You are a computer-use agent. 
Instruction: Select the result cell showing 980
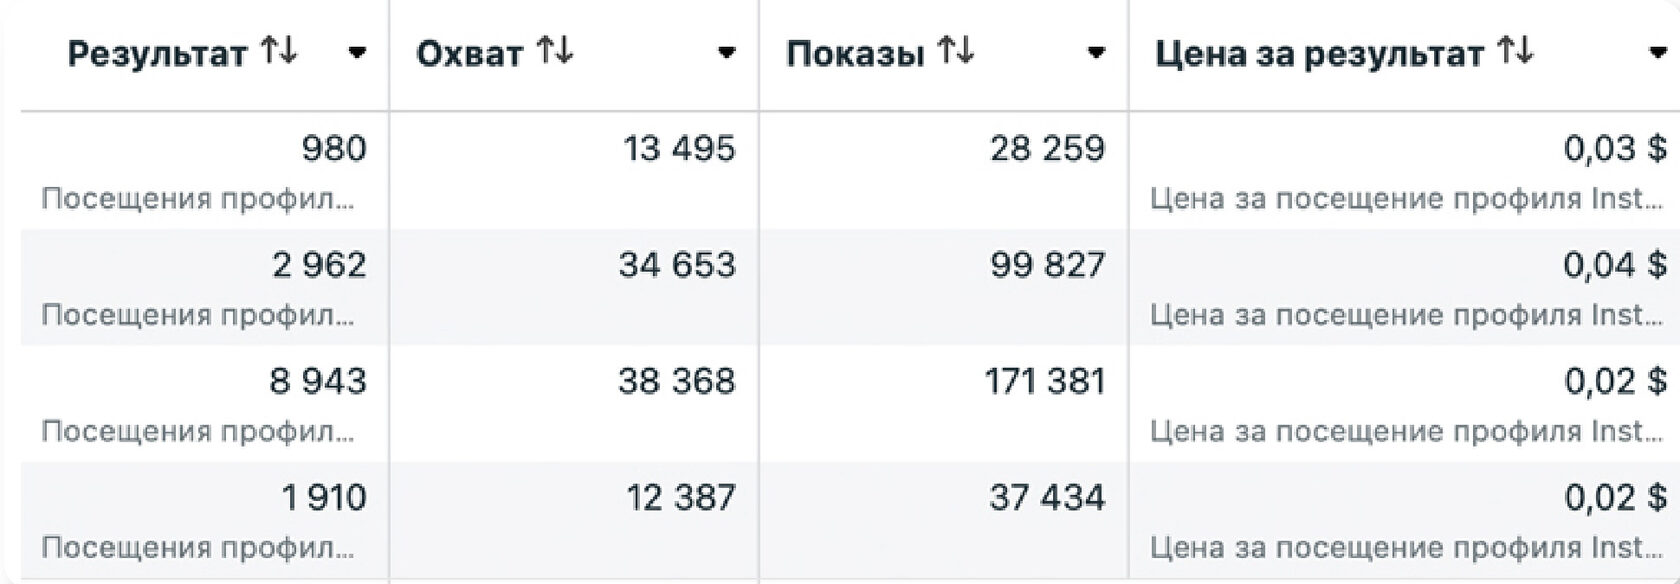point(205,171)
